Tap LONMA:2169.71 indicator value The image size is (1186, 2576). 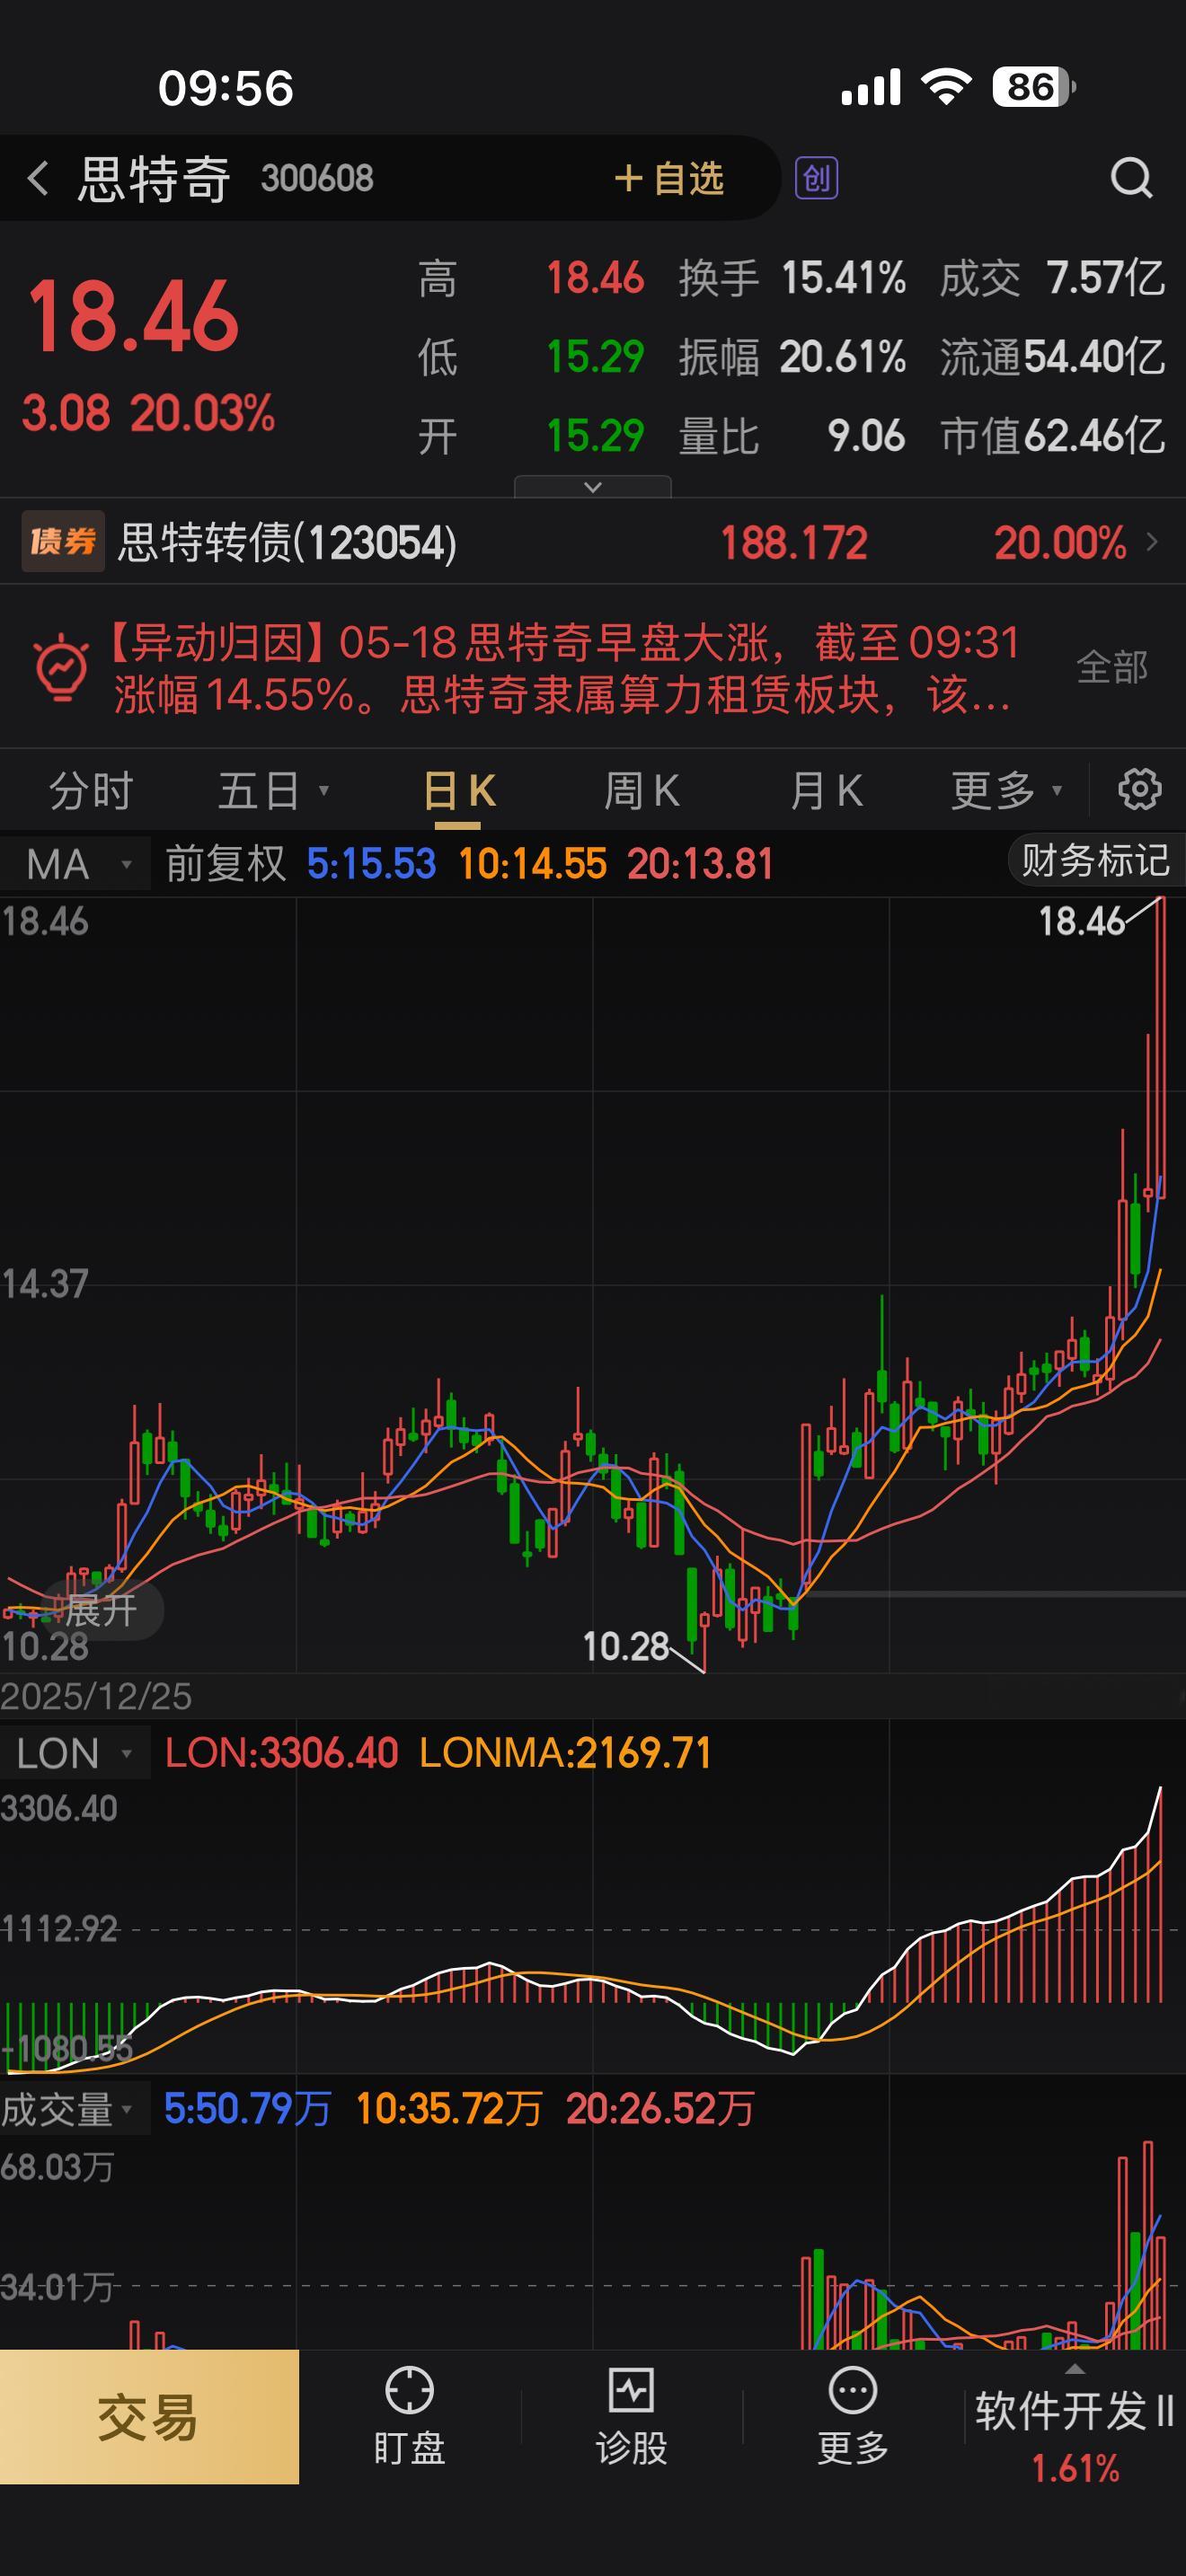click(x=565, y=1753)
